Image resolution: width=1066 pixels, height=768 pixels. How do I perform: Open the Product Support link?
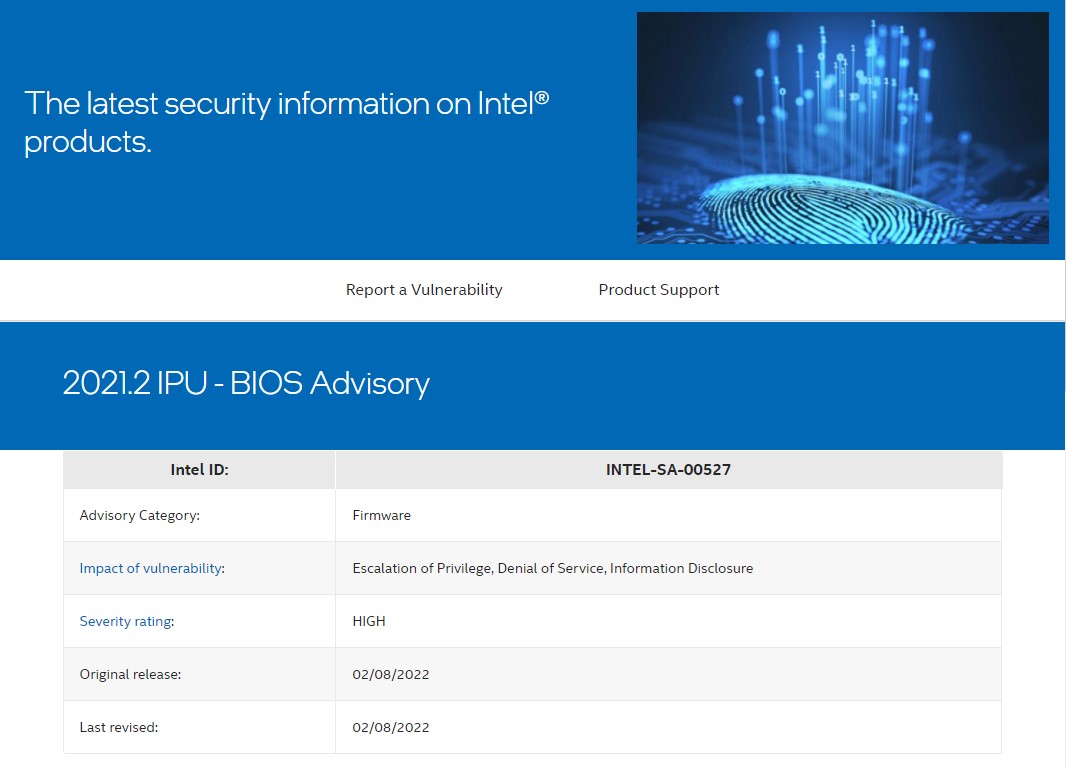(x=658, y=290)
